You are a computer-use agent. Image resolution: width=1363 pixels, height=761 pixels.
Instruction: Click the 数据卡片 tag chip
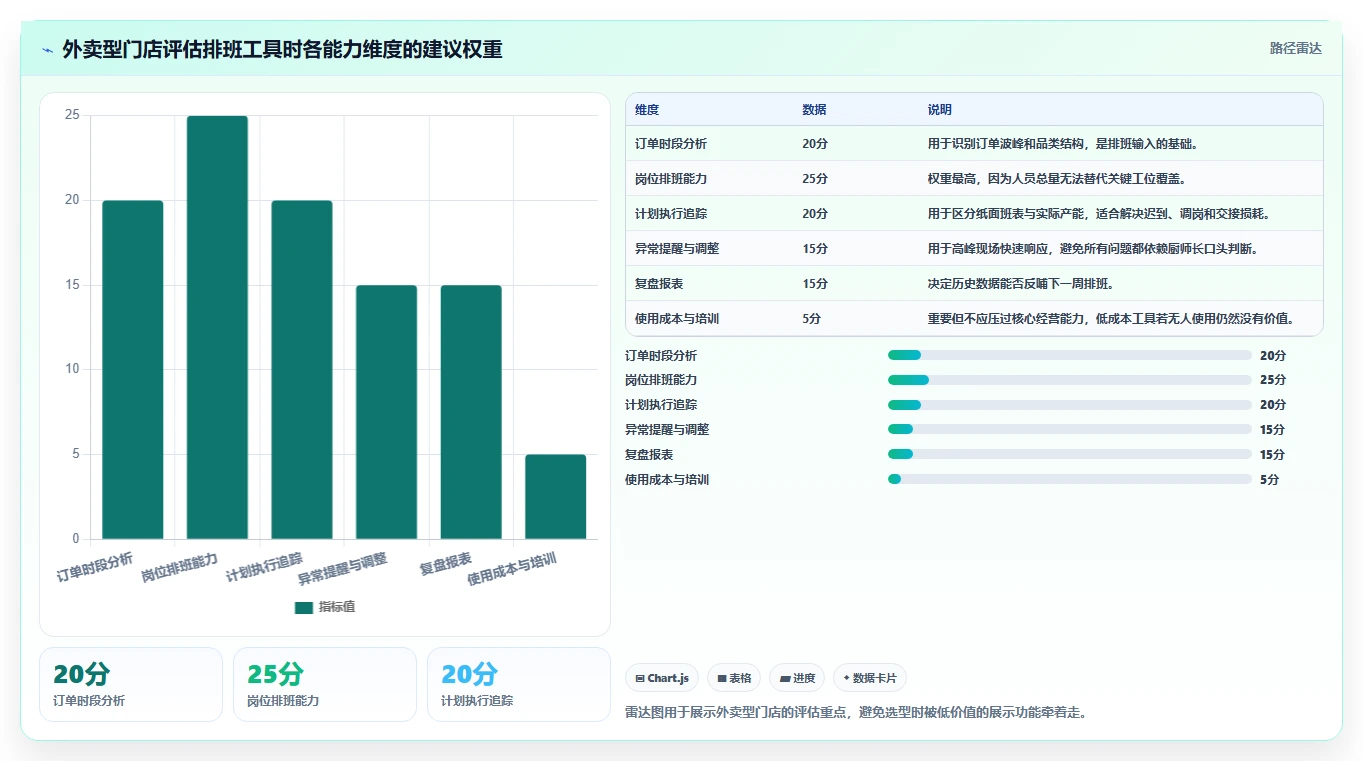click(870, 678)
